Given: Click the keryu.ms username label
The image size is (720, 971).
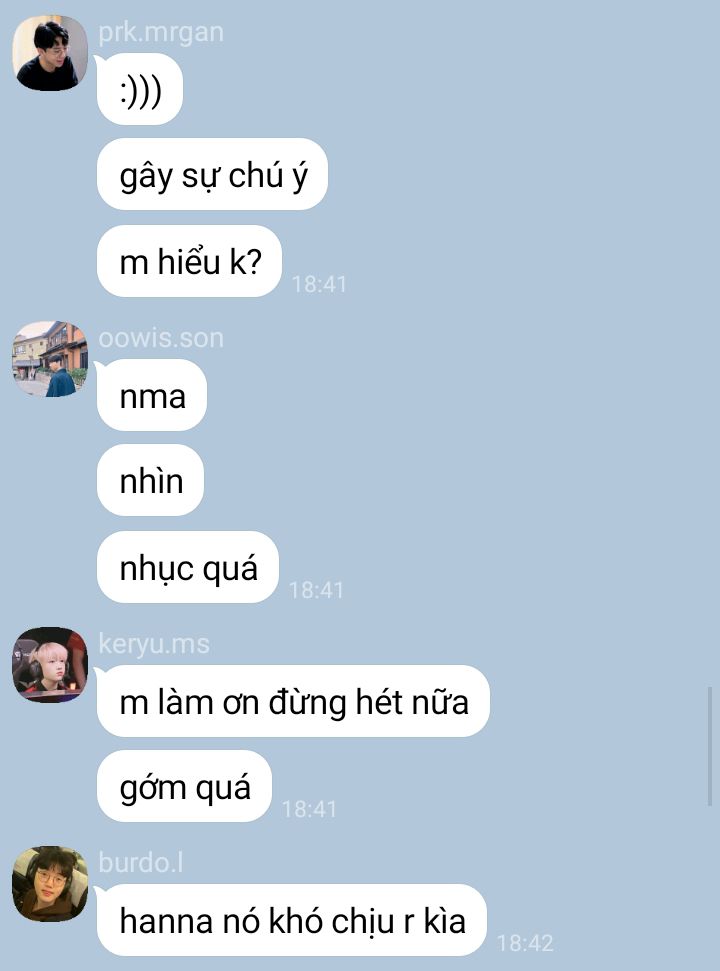Looking at the screenshot, I should pyautogui.click(x=154, y=644).
